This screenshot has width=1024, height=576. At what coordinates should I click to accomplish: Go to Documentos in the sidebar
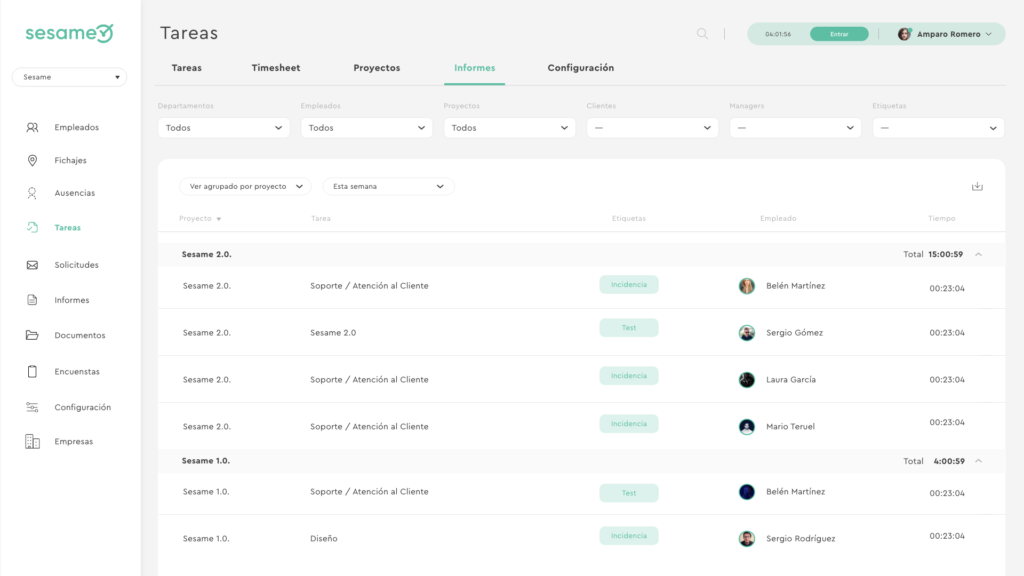80,335
